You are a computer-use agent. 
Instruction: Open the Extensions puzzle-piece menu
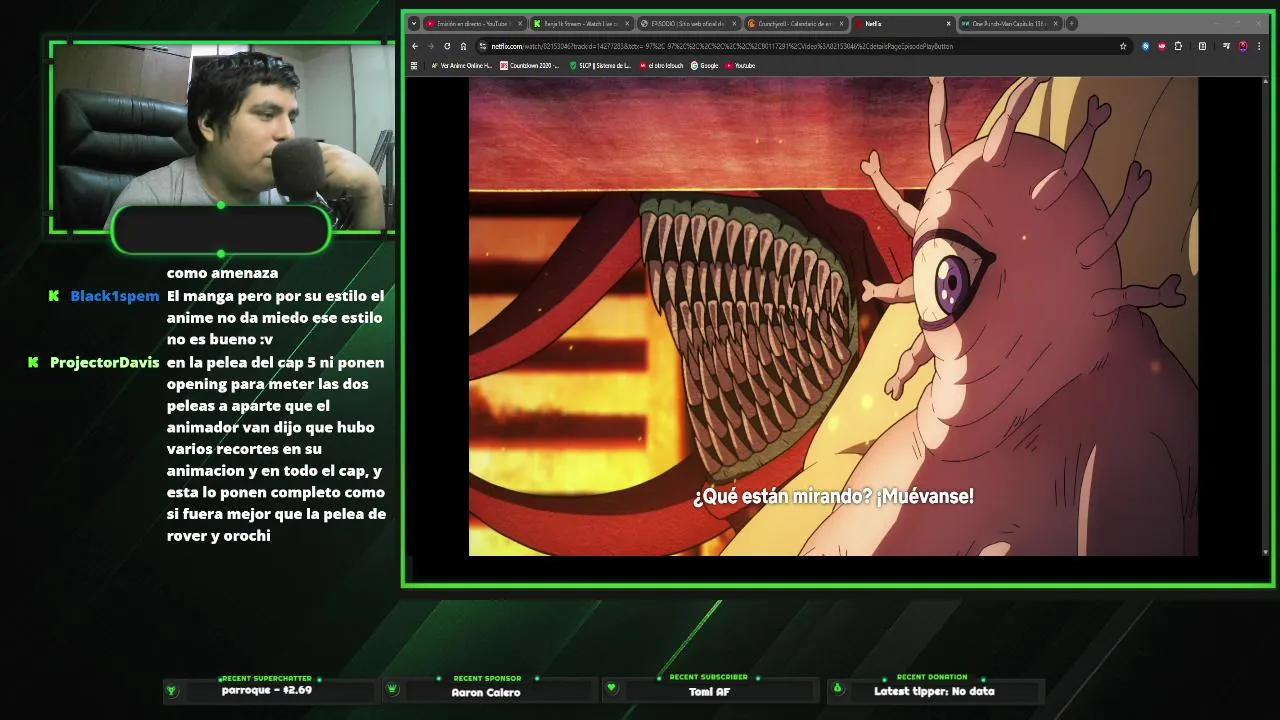[1178, 46]
